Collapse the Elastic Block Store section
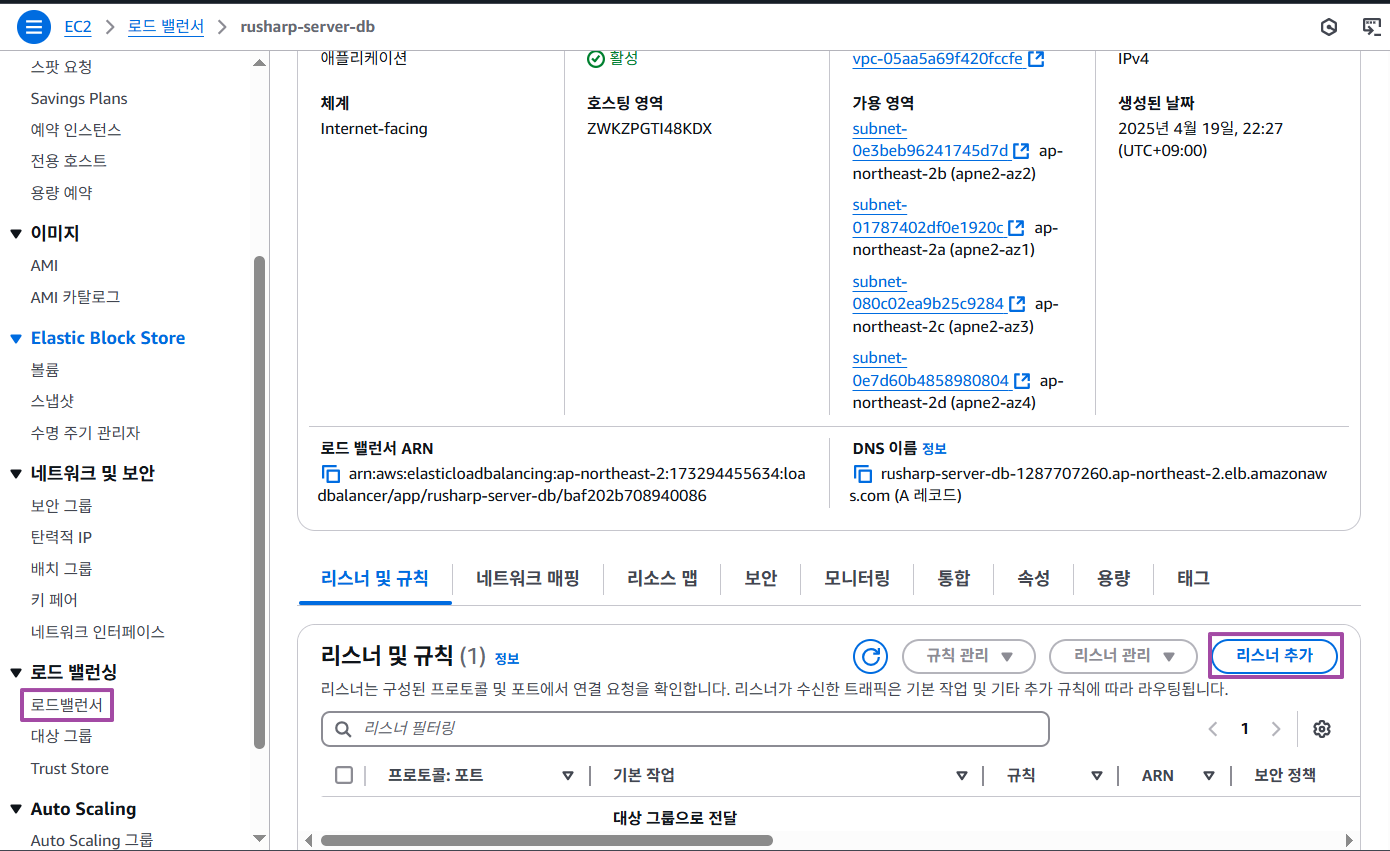 tap(16, 339)
